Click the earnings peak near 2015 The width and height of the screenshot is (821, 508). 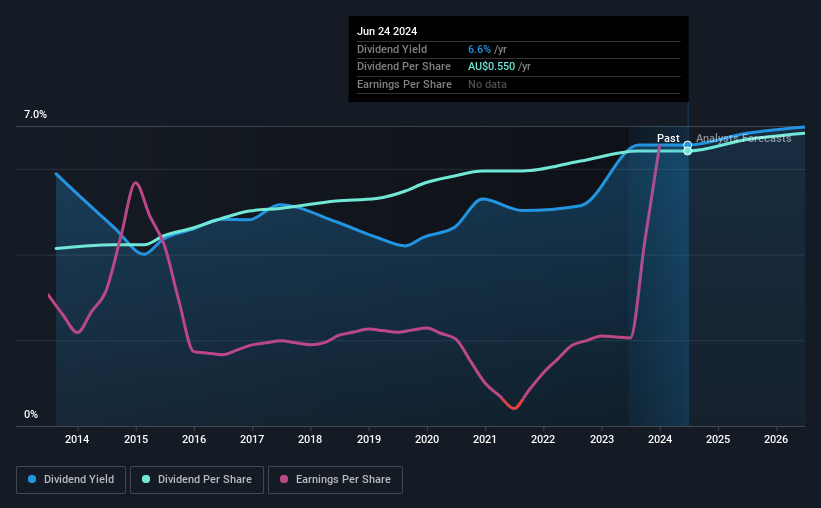coord(136,183)
